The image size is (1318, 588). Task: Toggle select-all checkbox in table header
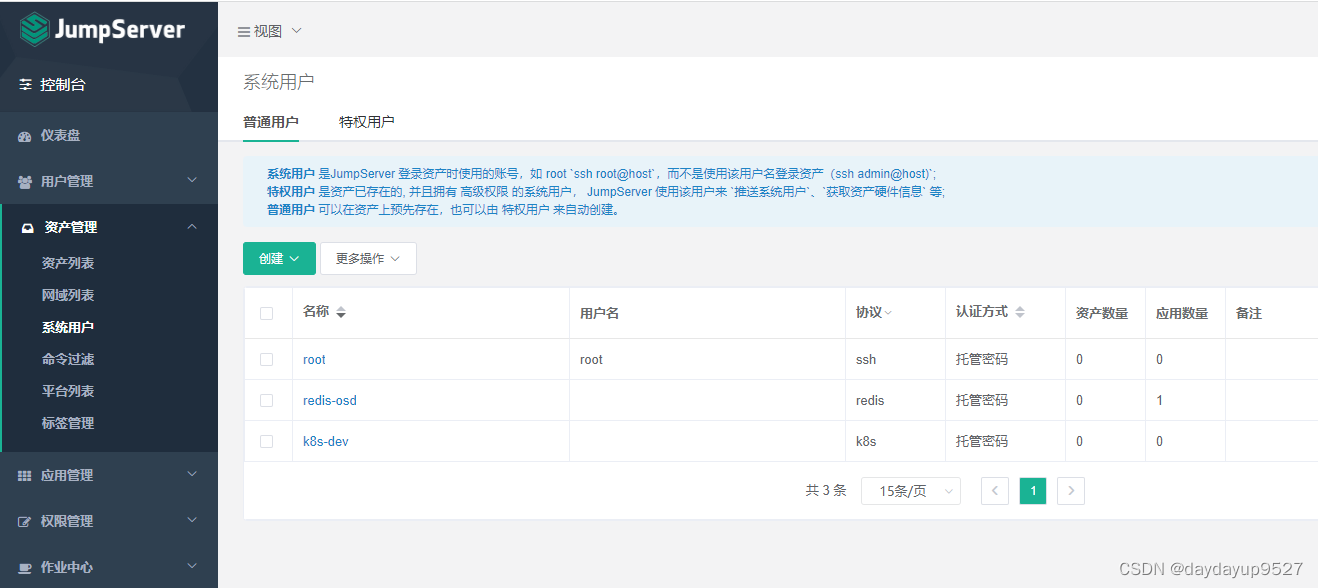tap(266, 313)
